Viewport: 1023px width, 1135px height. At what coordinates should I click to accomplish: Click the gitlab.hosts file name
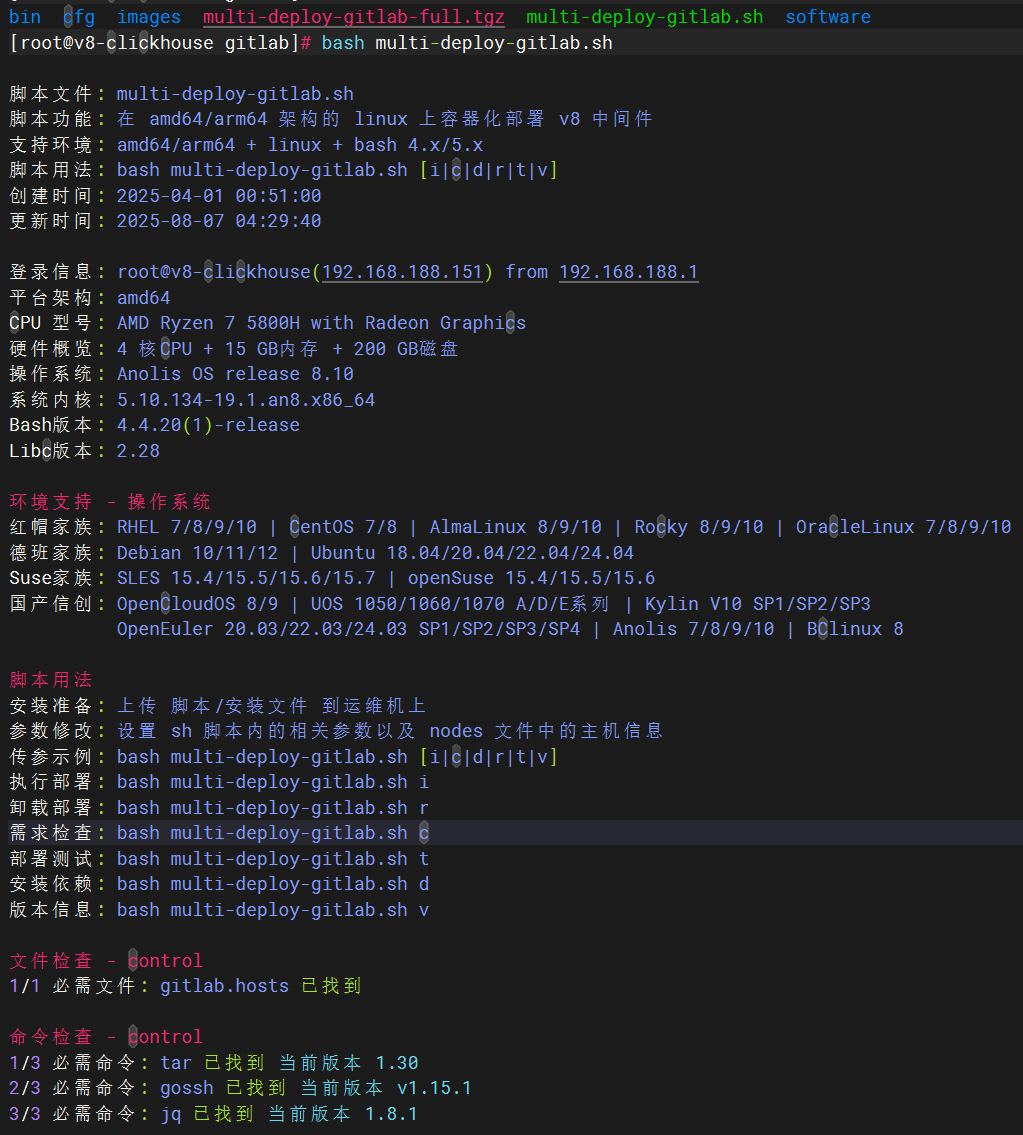click(x=224, y=986)
